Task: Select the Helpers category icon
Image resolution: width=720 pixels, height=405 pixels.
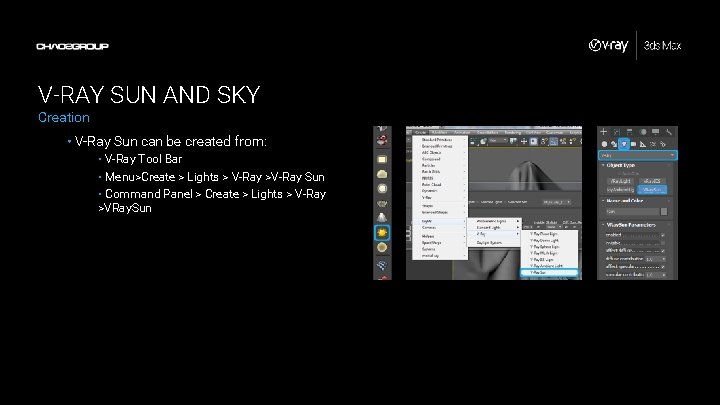Action: (x=643, y=144)
